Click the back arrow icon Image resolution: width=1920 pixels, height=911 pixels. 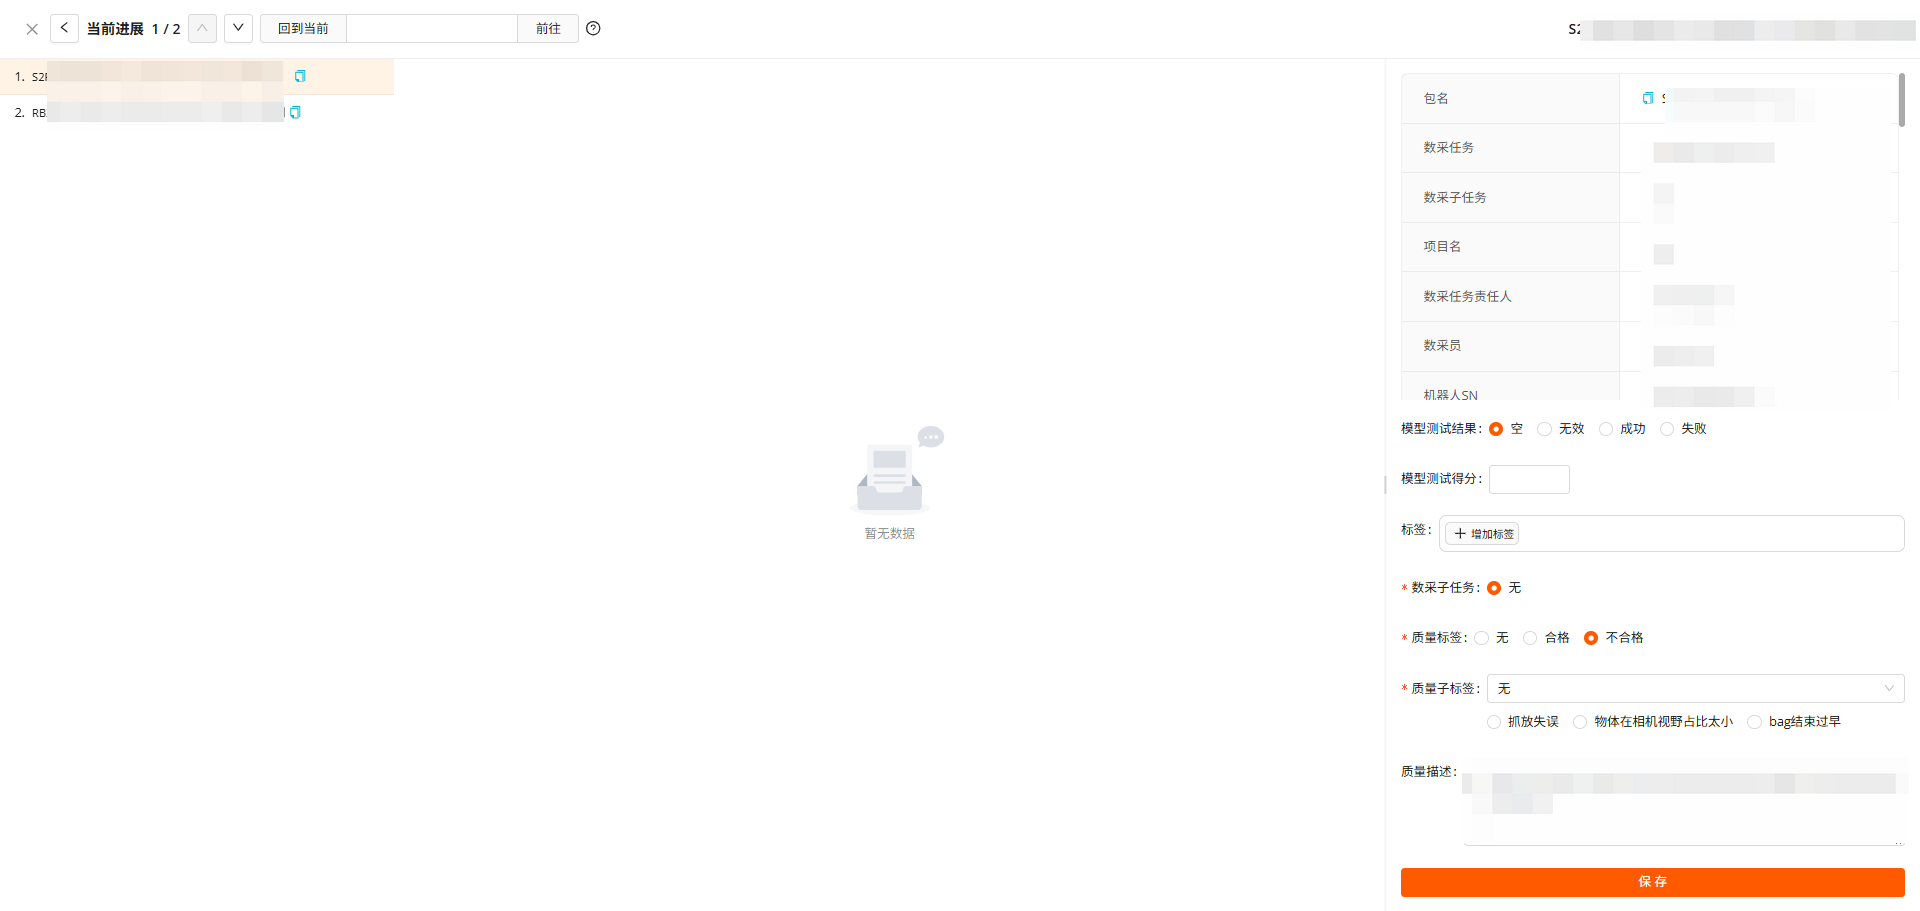pyautogui.click(x=64, y=28)
